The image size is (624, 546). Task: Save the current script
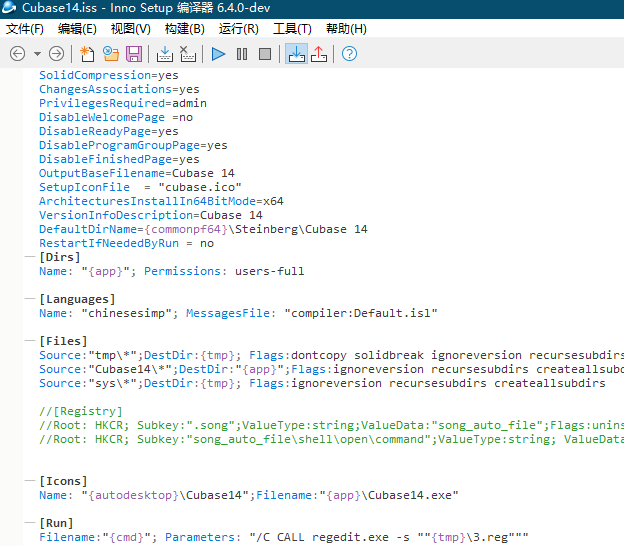134,54
